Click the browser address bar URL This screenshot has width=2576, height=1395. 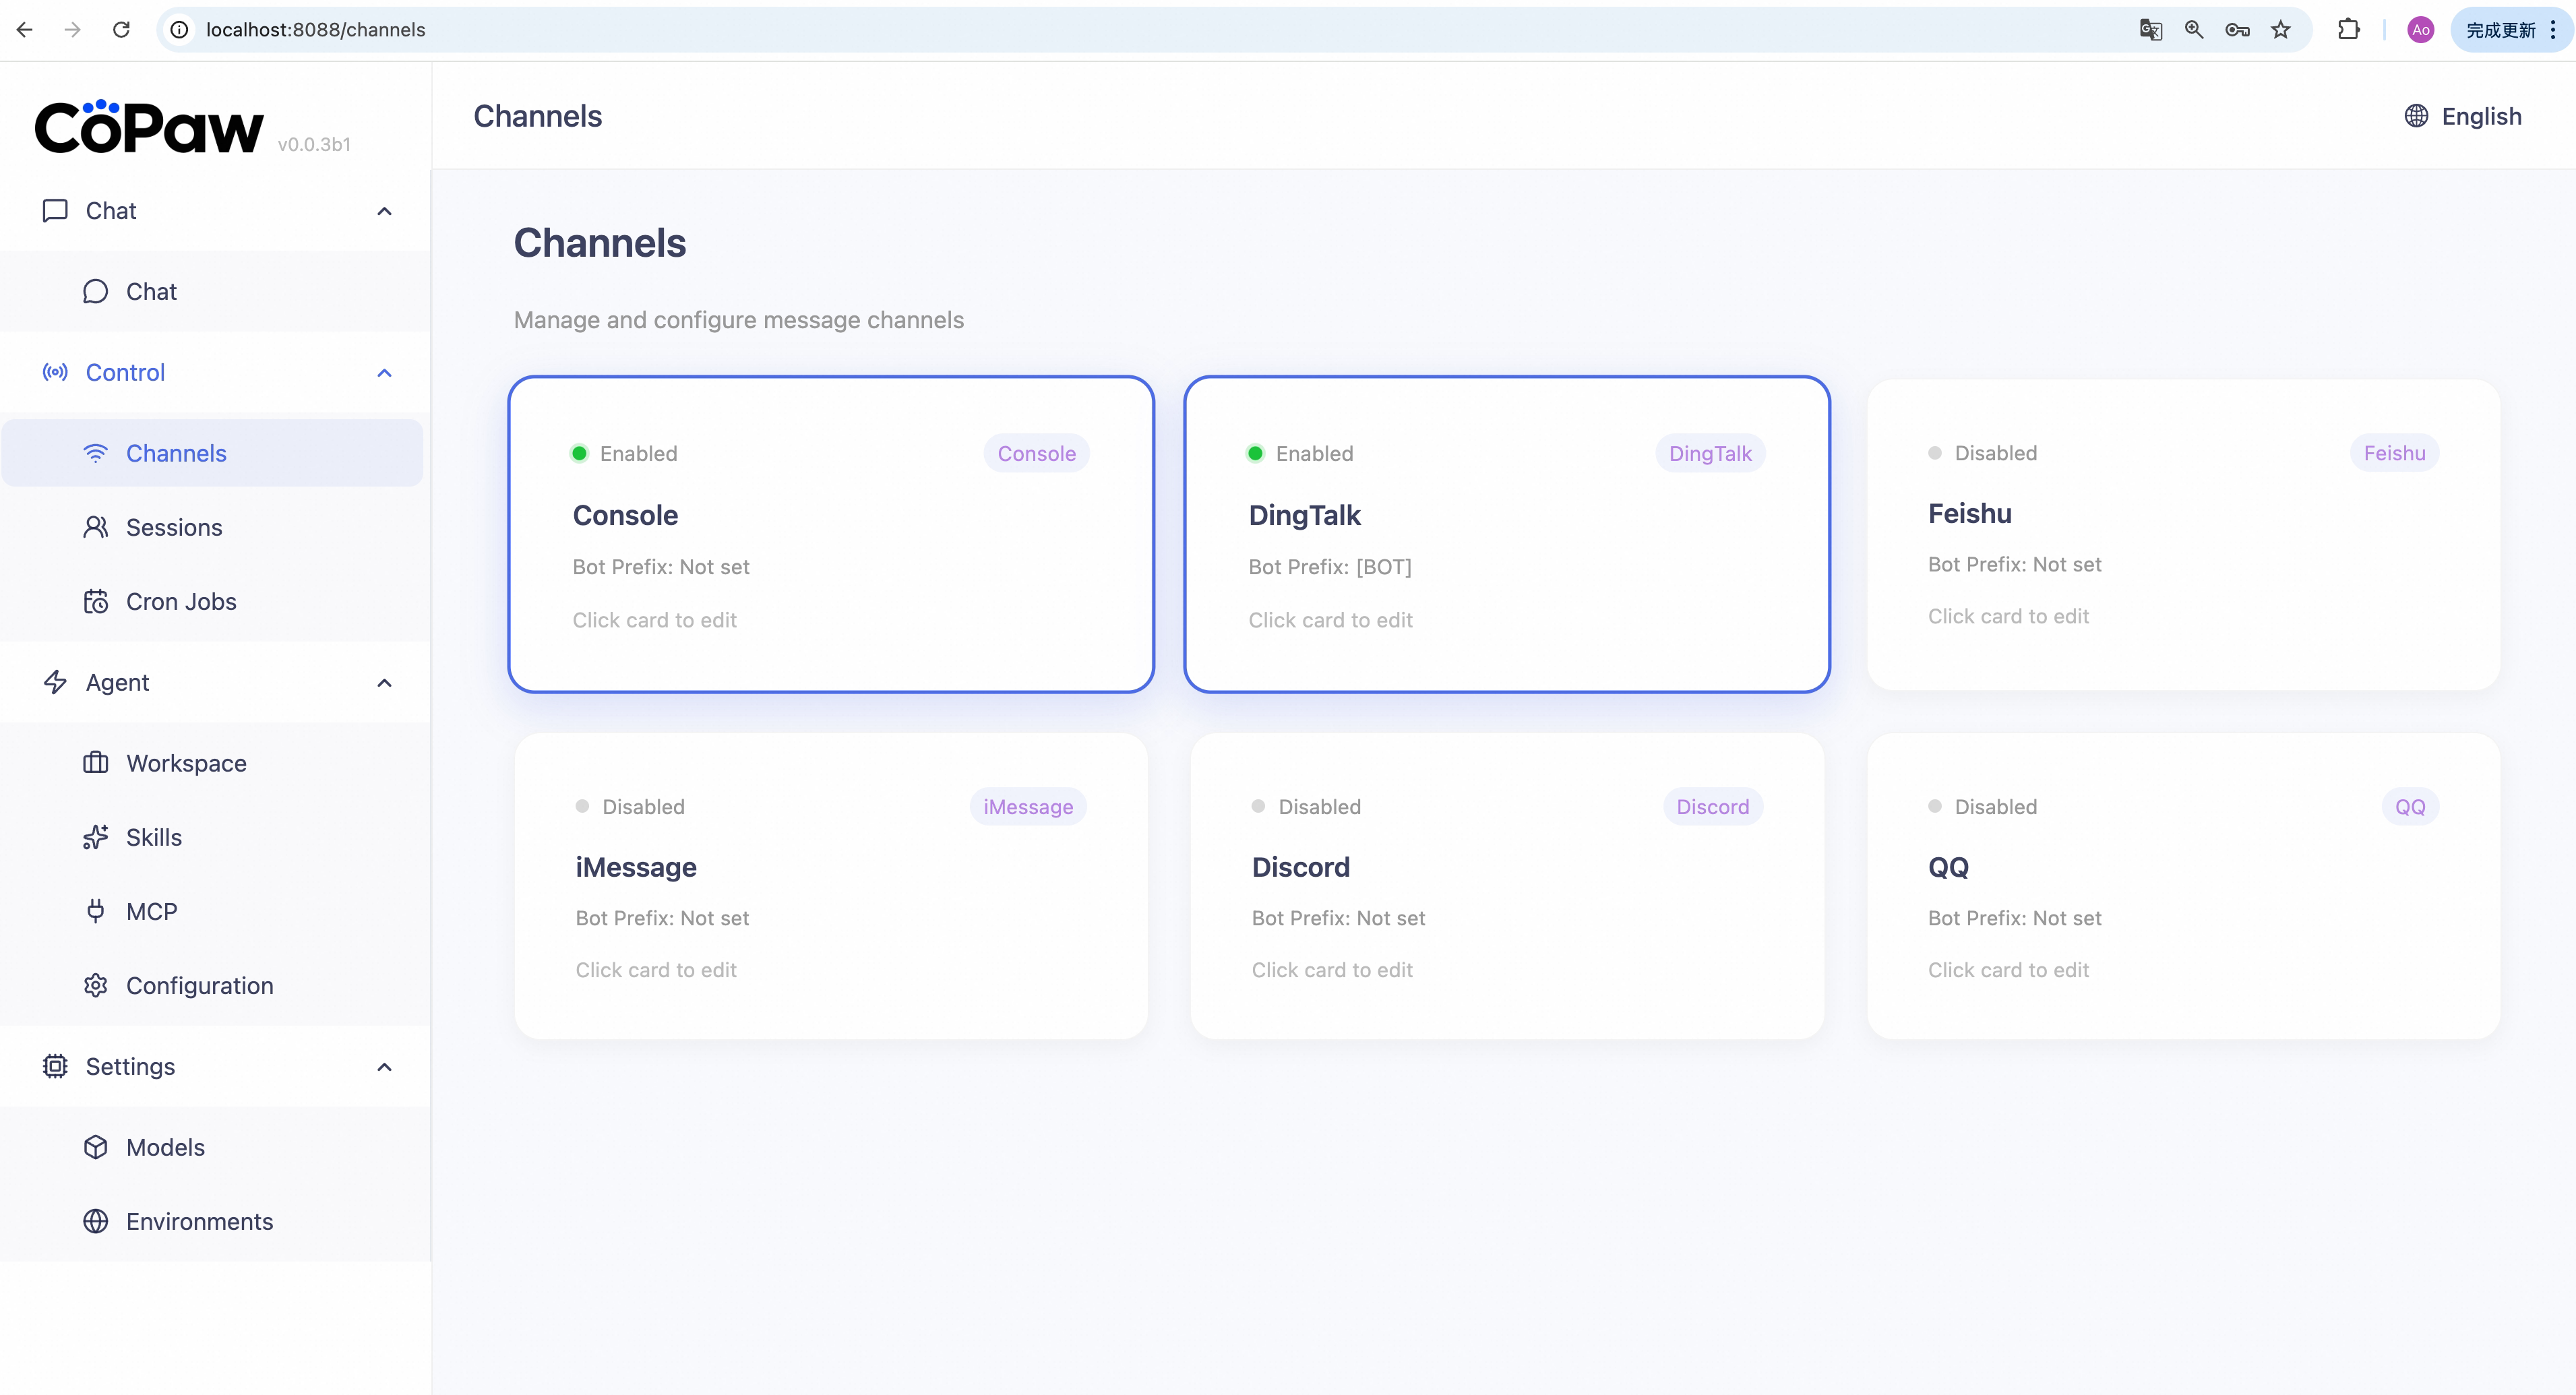coord(316,30)
